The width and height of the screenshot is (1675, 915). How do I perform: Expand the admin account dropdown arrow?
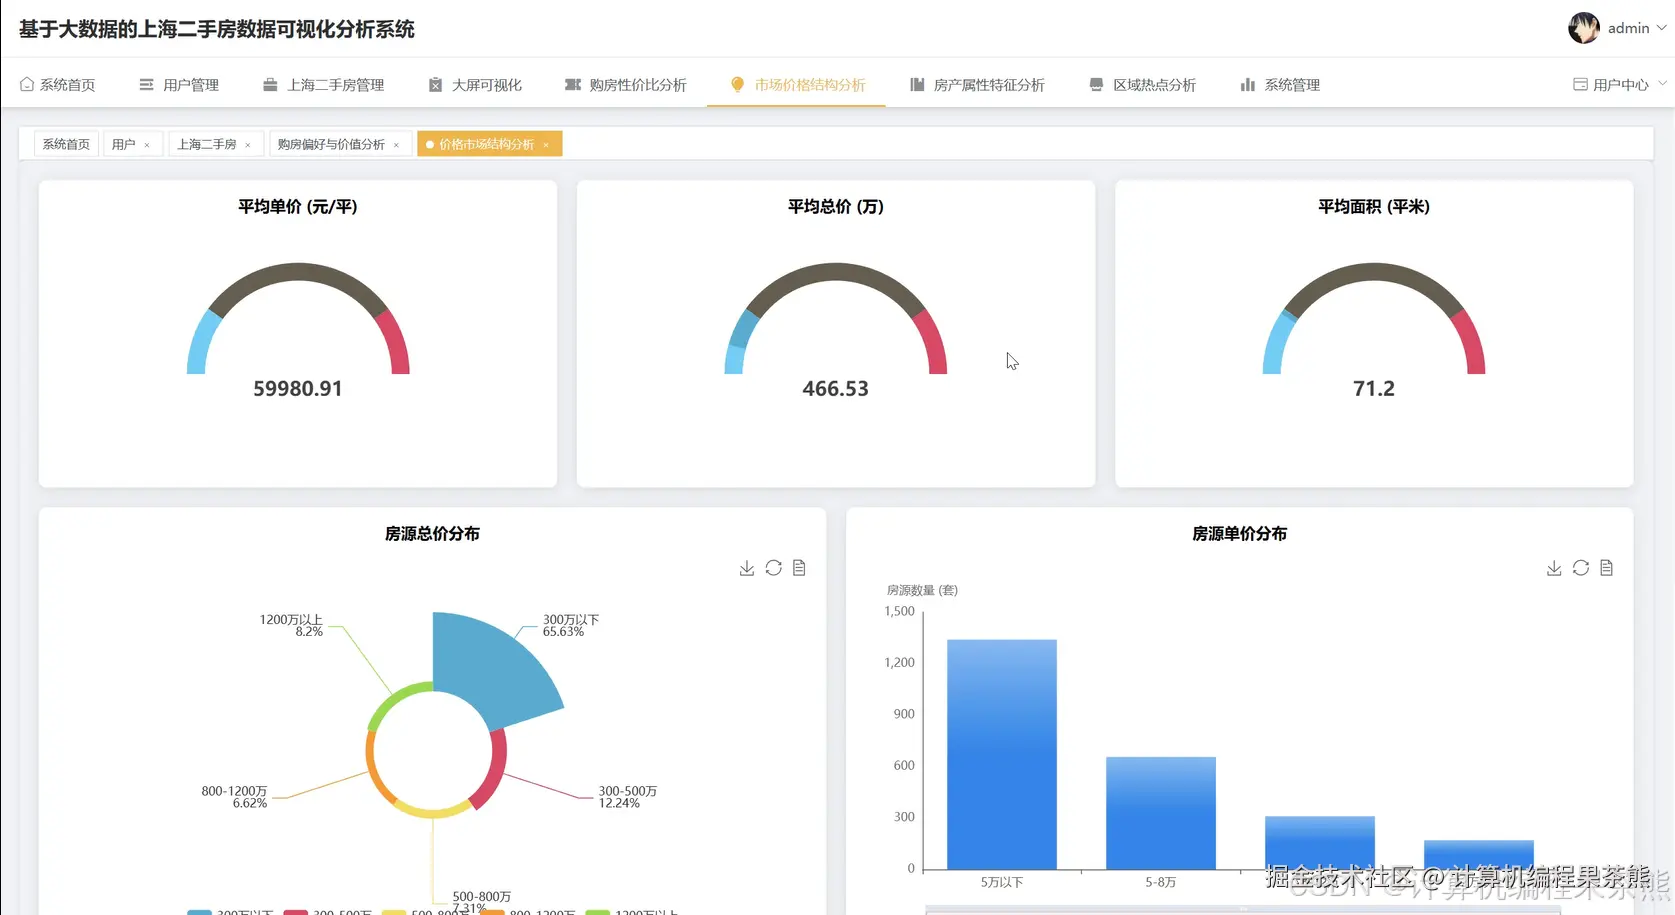coord(1662,28)
